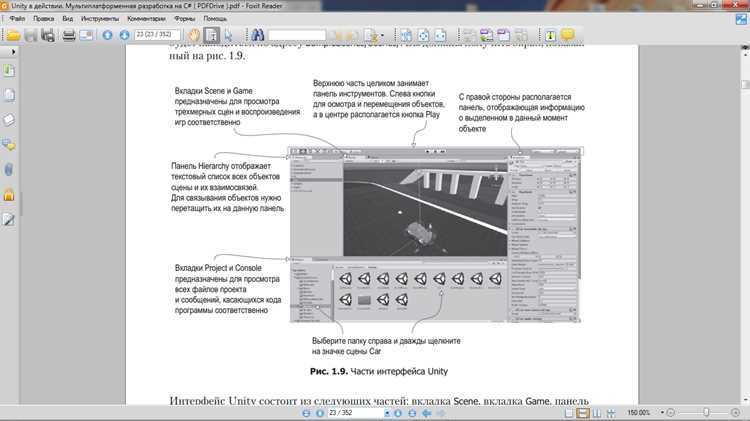Click the yellow Note comment icon

(568, 34)
